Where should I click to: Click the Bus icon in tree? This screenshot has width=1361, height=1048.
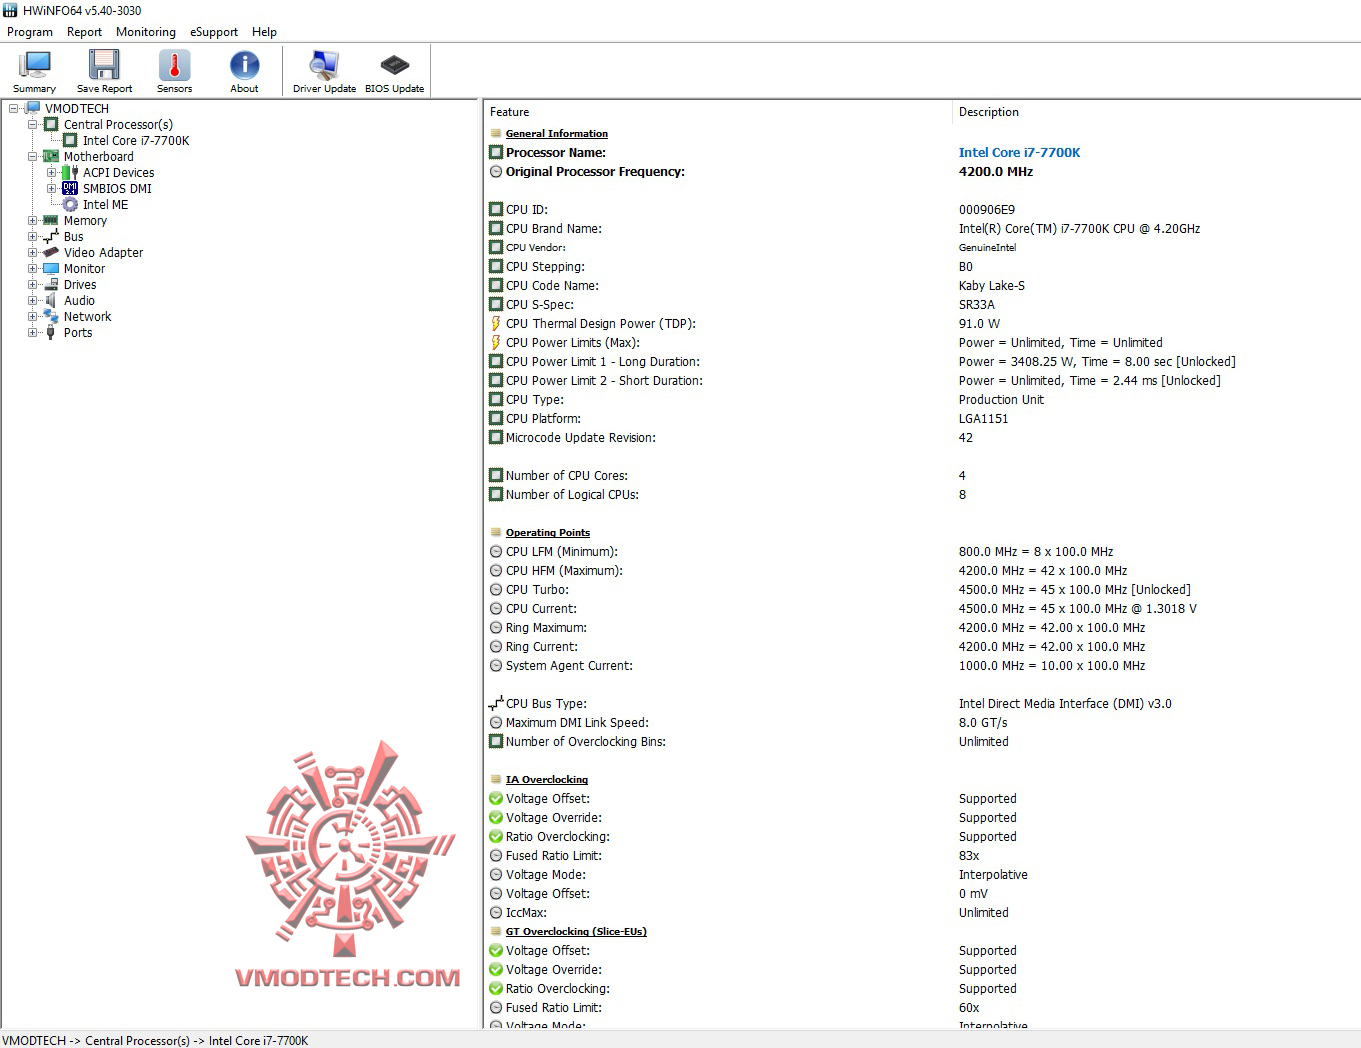51,236
